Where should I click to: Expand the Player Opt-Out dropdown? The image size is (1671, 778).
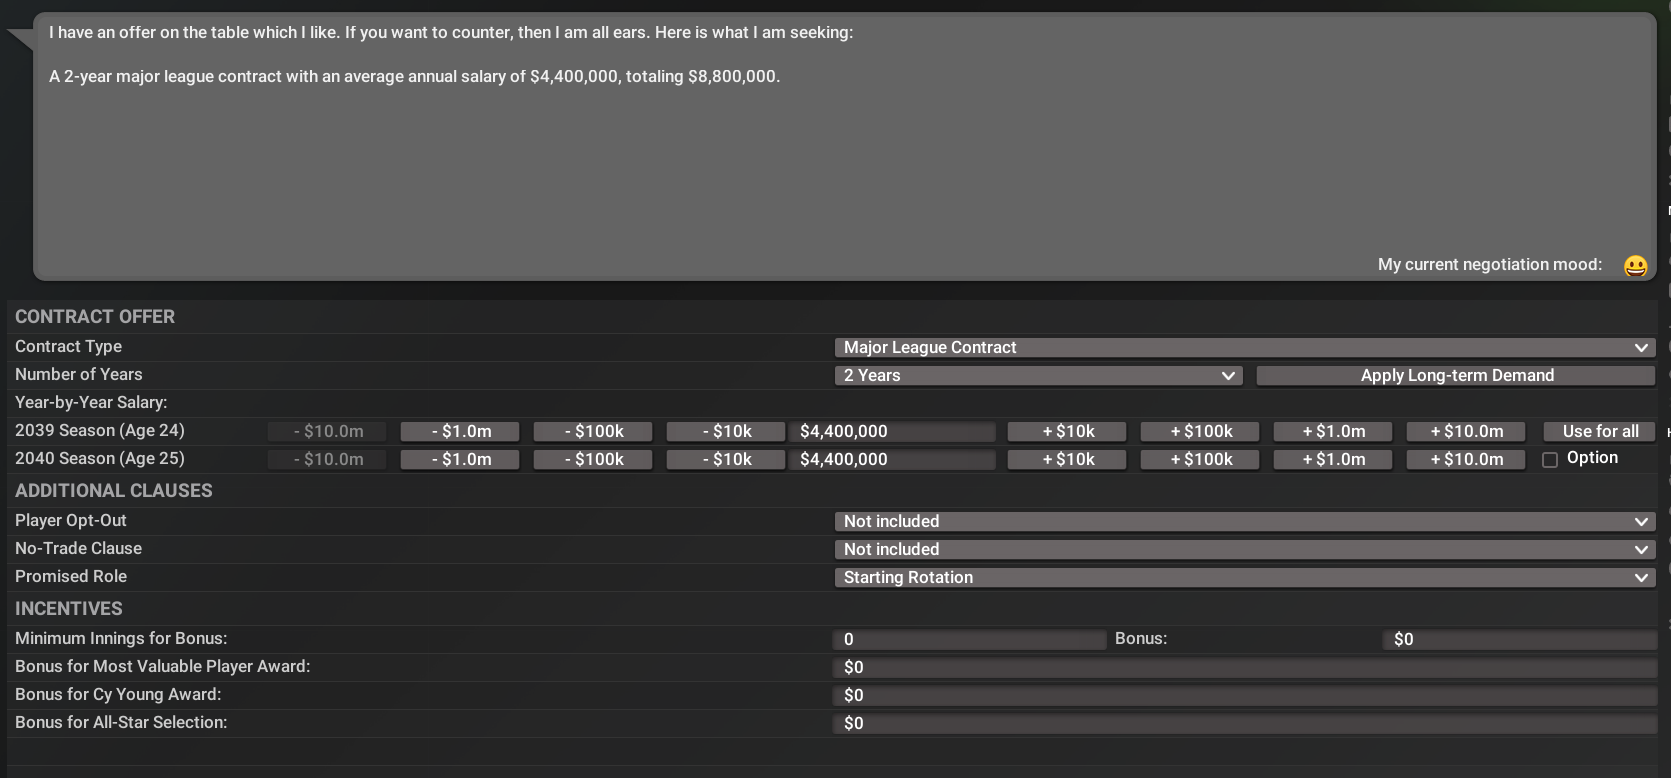(x=1244, y=521)
